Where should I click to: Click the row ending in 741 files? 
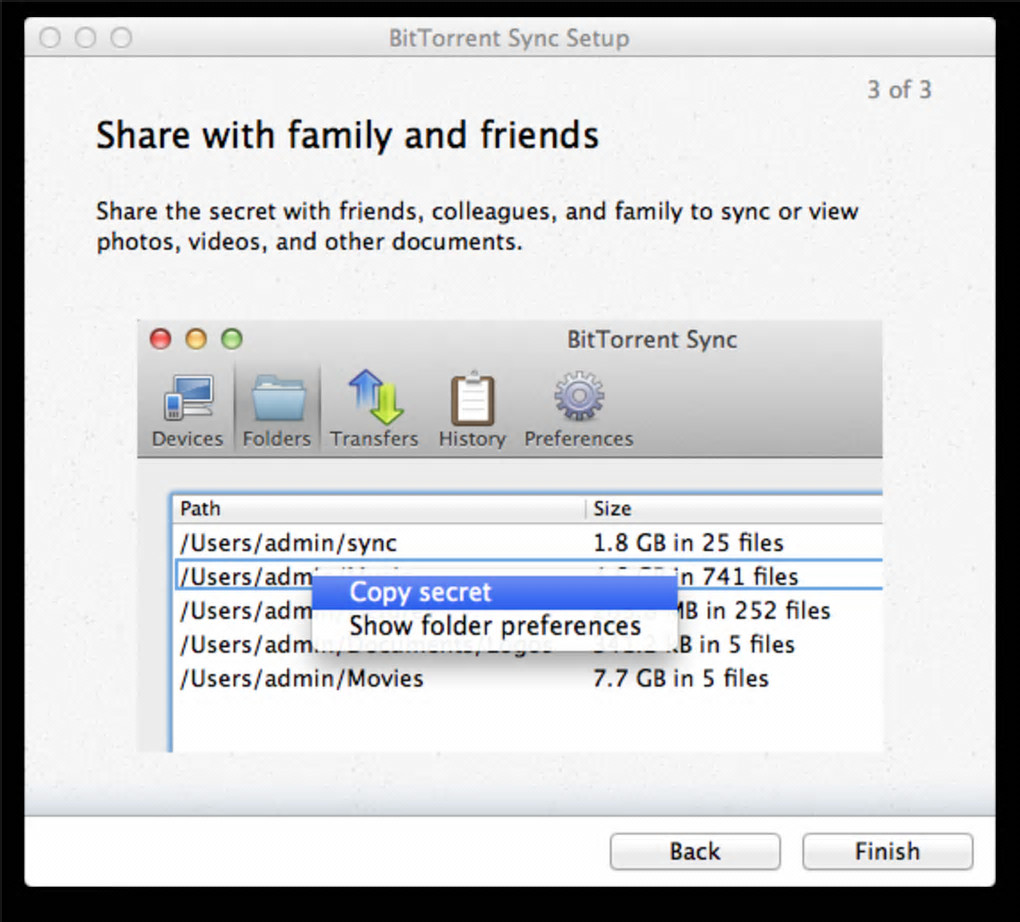tap(528, 576)
